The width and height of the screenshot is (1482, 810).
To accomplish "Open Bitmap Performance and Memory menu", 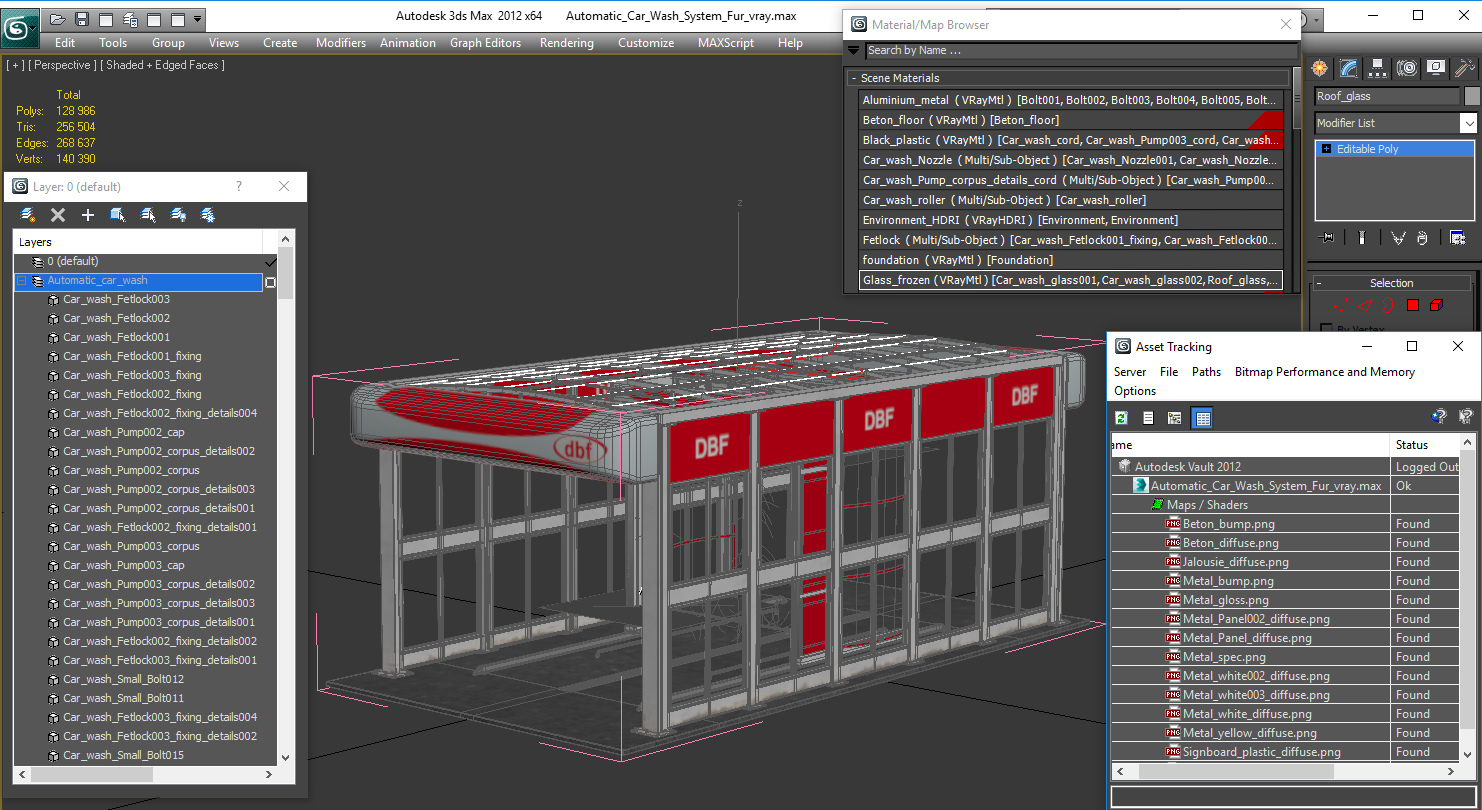I will (x=1324, y=372).
